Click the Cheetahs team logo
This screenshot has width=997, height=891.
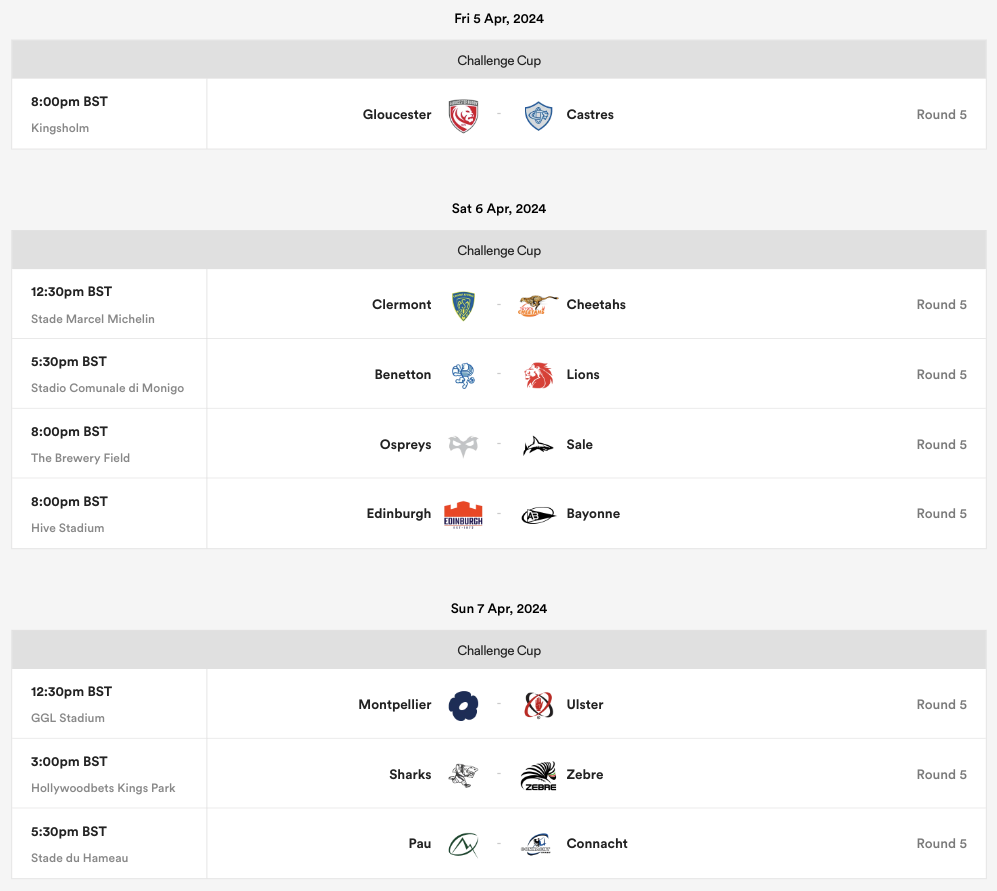pos(538,305)
